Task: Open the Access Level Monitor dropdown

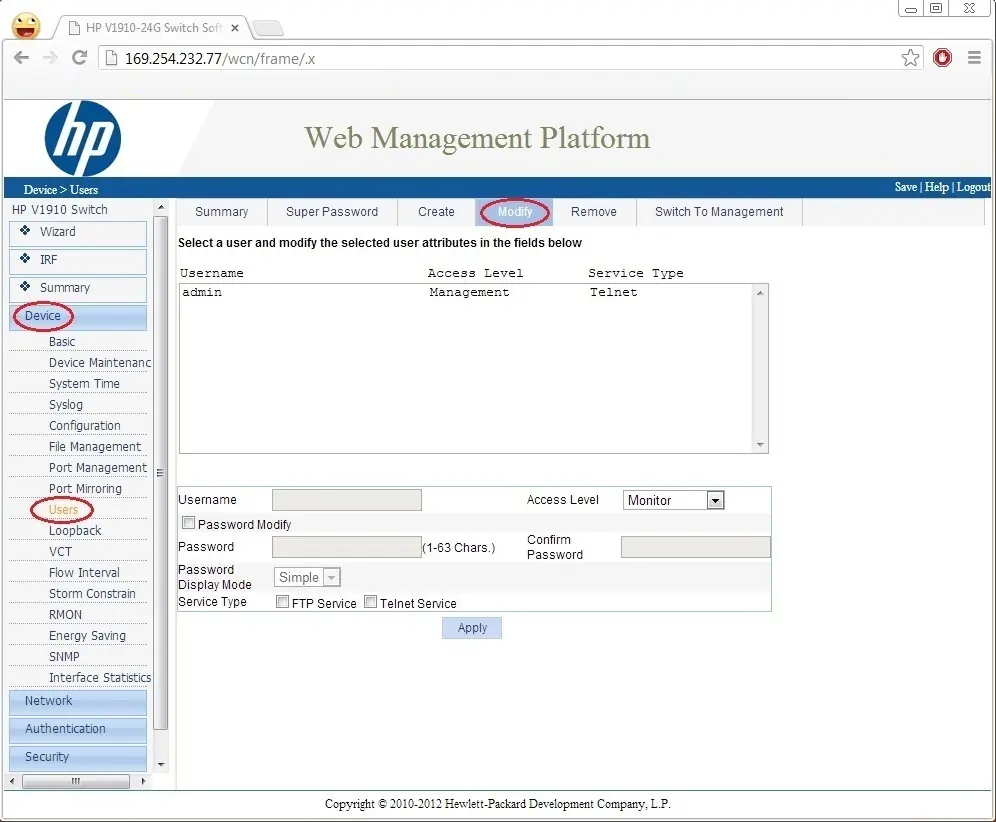Action: (673, 500)
